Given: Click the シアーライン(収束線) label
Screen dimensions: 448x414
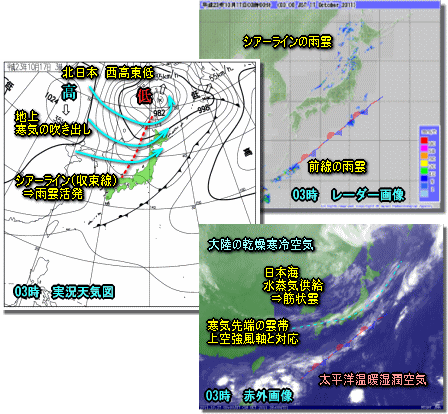Looking at the screenshot, I should pos(67,181).
